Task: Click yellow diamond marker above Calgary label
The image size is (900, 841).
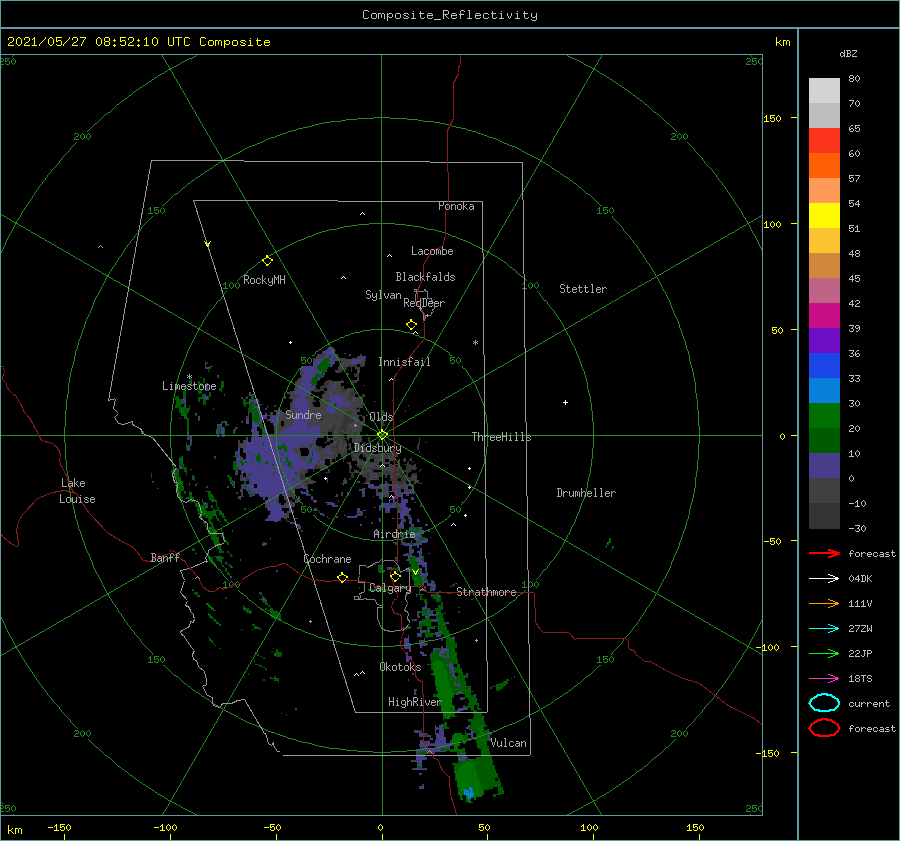Action: click(395, 576)
